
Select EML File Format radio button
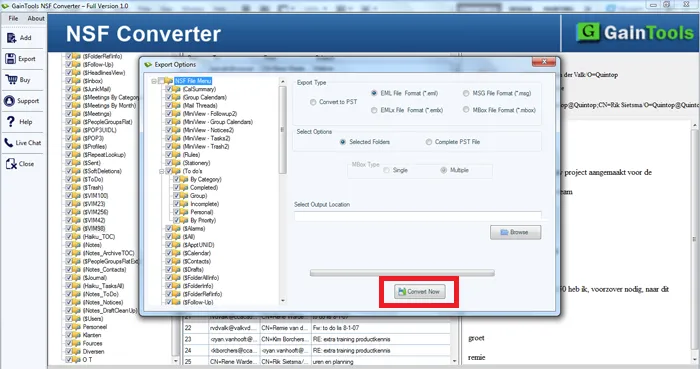coord(374,93)
